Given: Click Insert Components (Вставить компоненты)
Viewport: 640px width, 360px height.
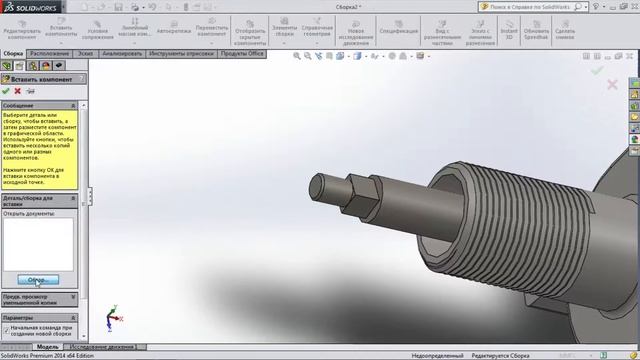Looking at the screenshot, I should [61, 28].
